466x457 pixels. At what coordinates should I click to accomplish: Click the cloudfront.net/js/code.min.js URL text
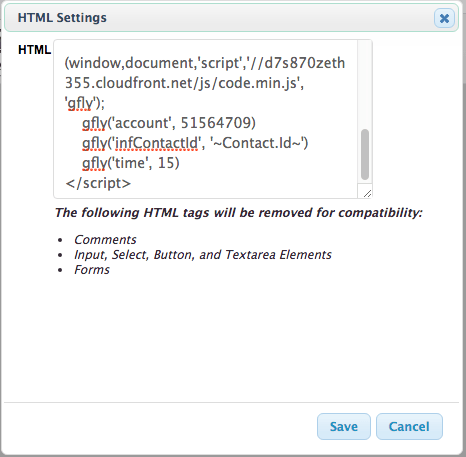184,83
